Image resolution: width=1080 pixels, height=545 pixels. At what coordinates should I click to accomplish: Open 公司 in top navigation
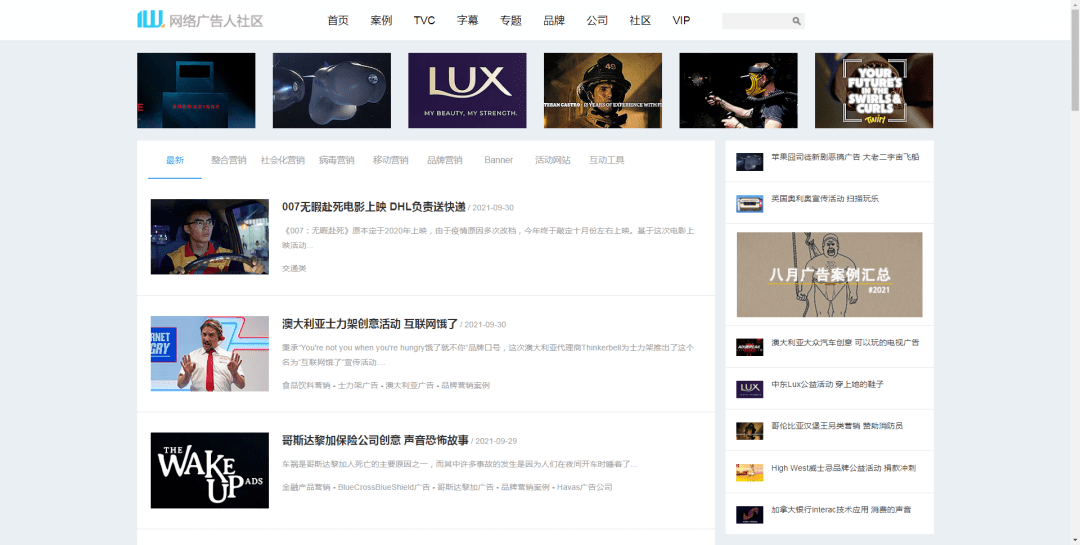pos(597,21)
